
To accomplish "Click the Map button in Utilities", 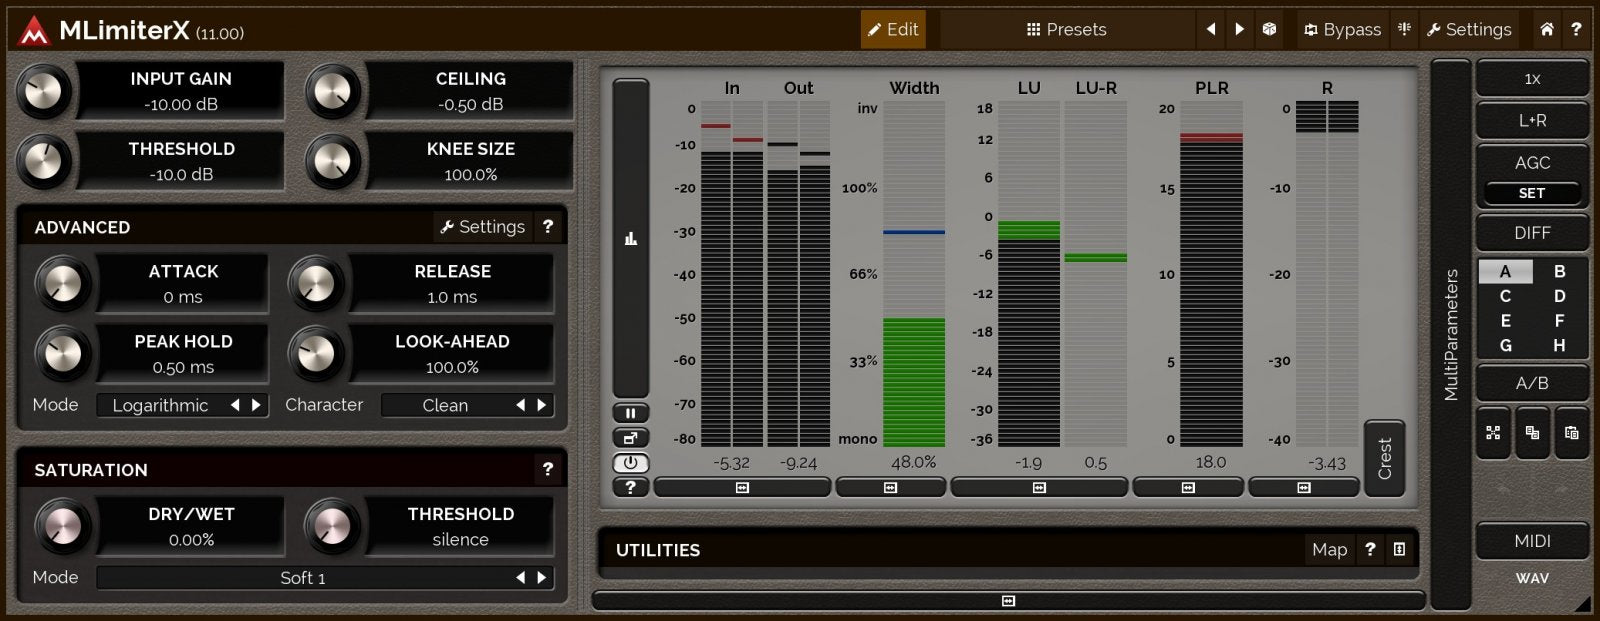I will [x=1329, y=549].
